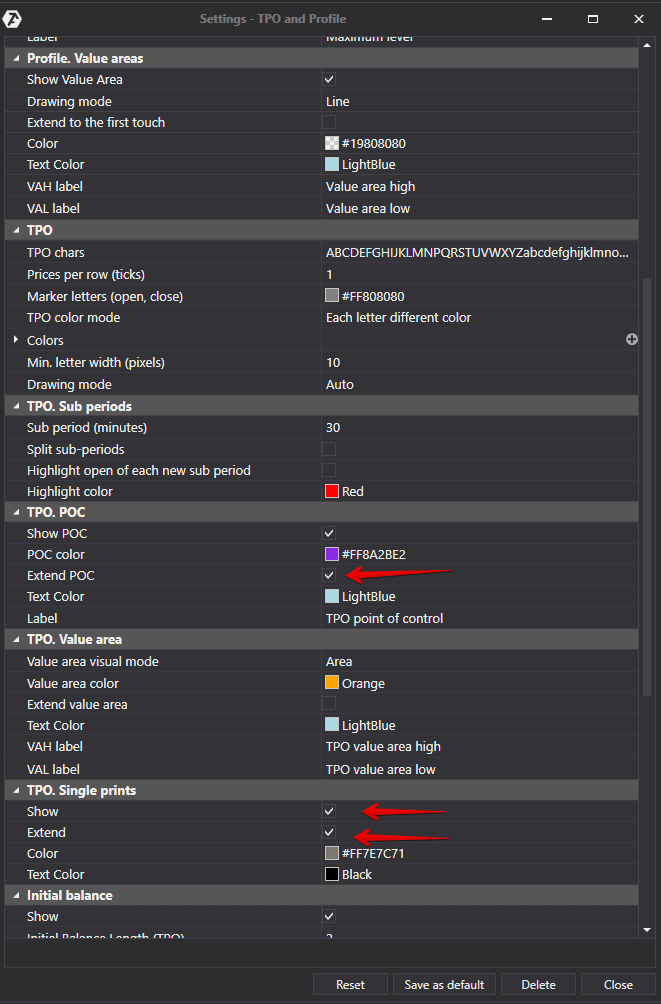Collapse the Initial balance section
This screenshot has height=1004, width=661.
(x=16, y=895)
